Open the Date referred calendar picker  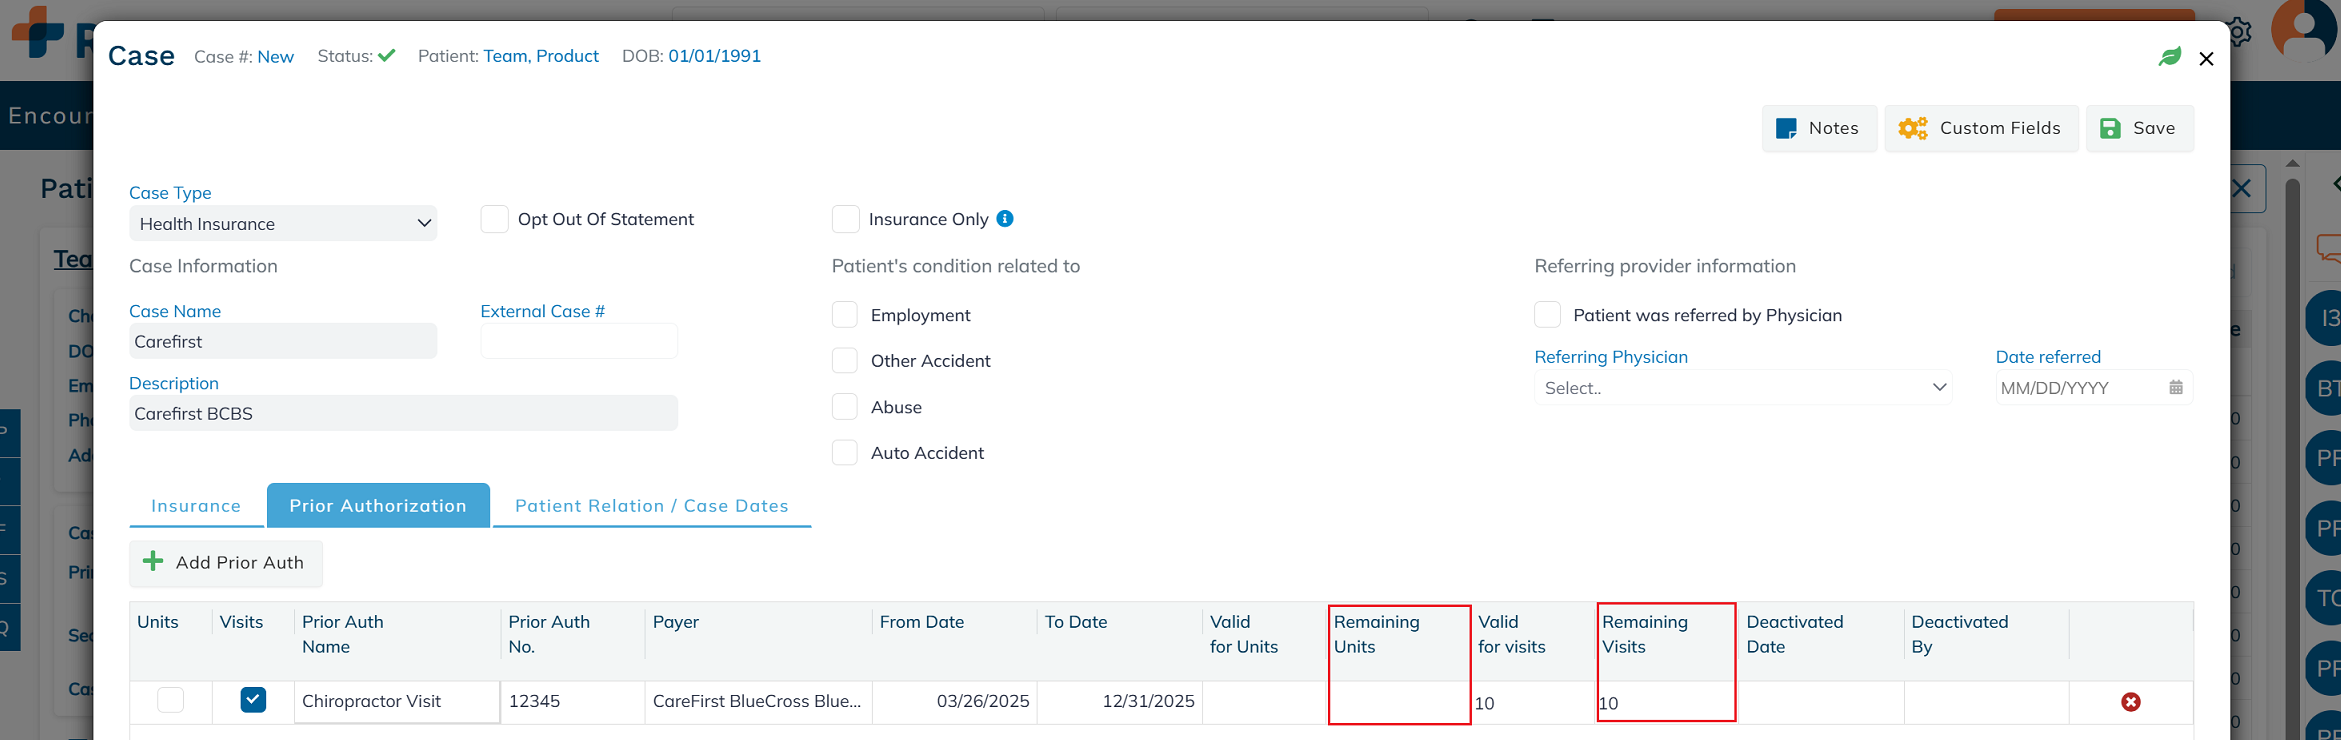[2175, 388]
